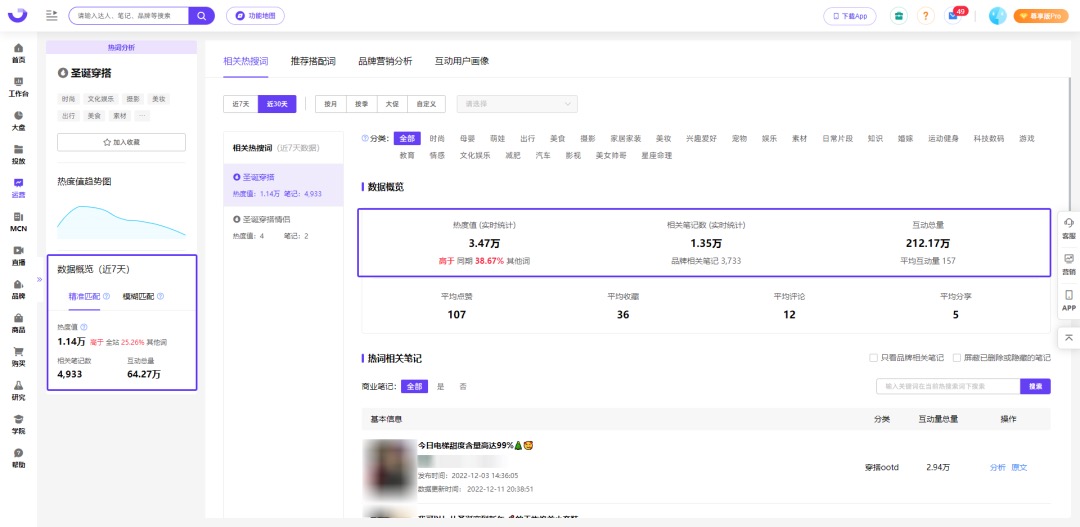Open the toolbox icon in header
This screenshot has height=527, width=1080.
(898, 16)
